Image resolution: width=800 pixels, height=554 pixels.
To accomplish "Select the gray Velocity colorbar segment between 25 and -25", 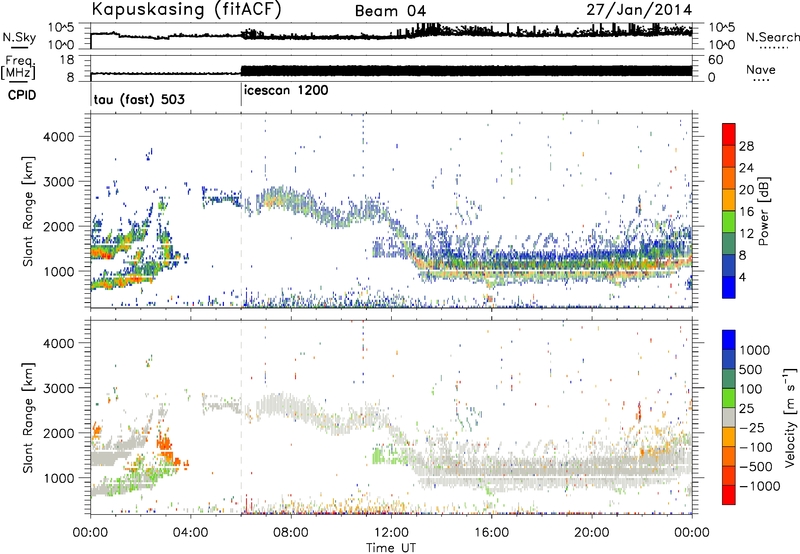I will pyautogui.click(x=729, y=417).
